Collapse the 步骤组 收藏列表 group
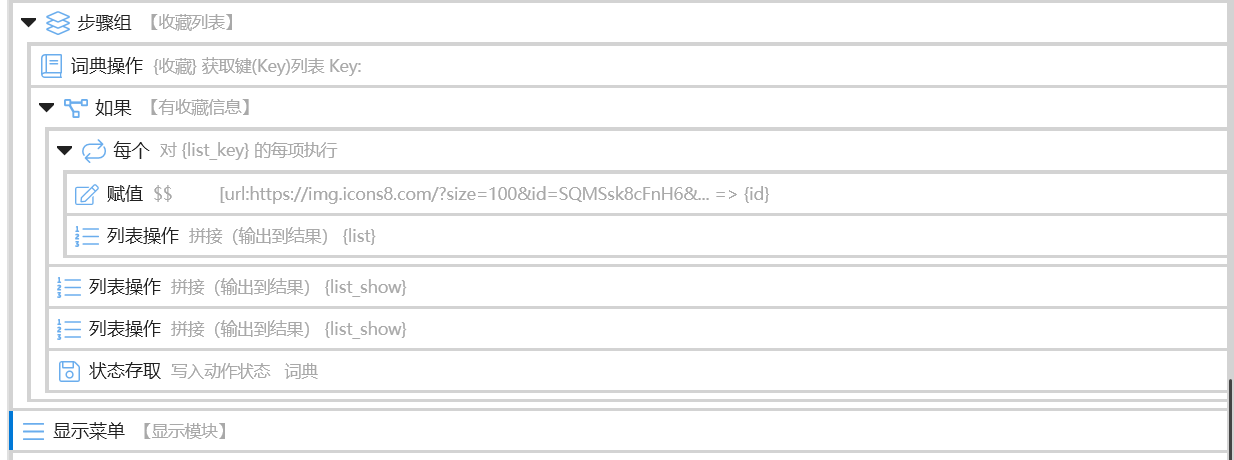 click(x=28, y=22)
